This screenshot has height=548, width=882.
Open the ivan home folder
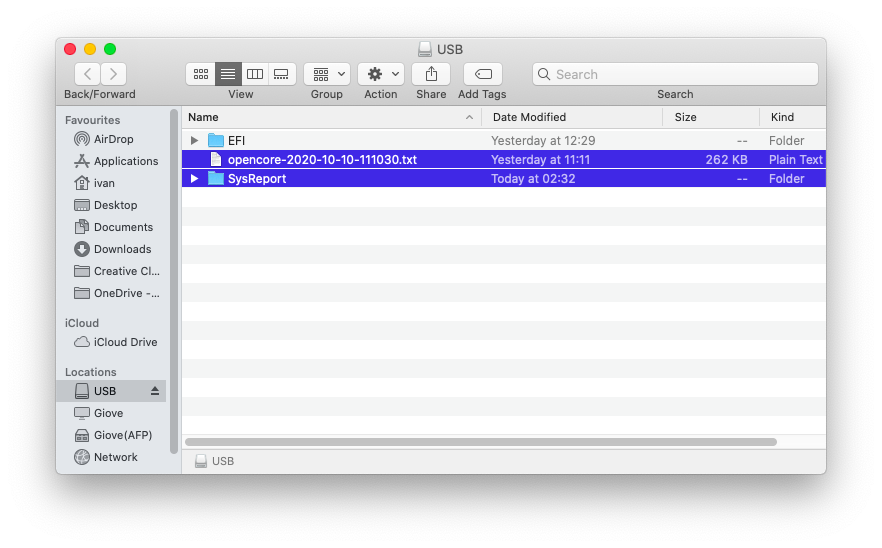(x=94, y=183)
